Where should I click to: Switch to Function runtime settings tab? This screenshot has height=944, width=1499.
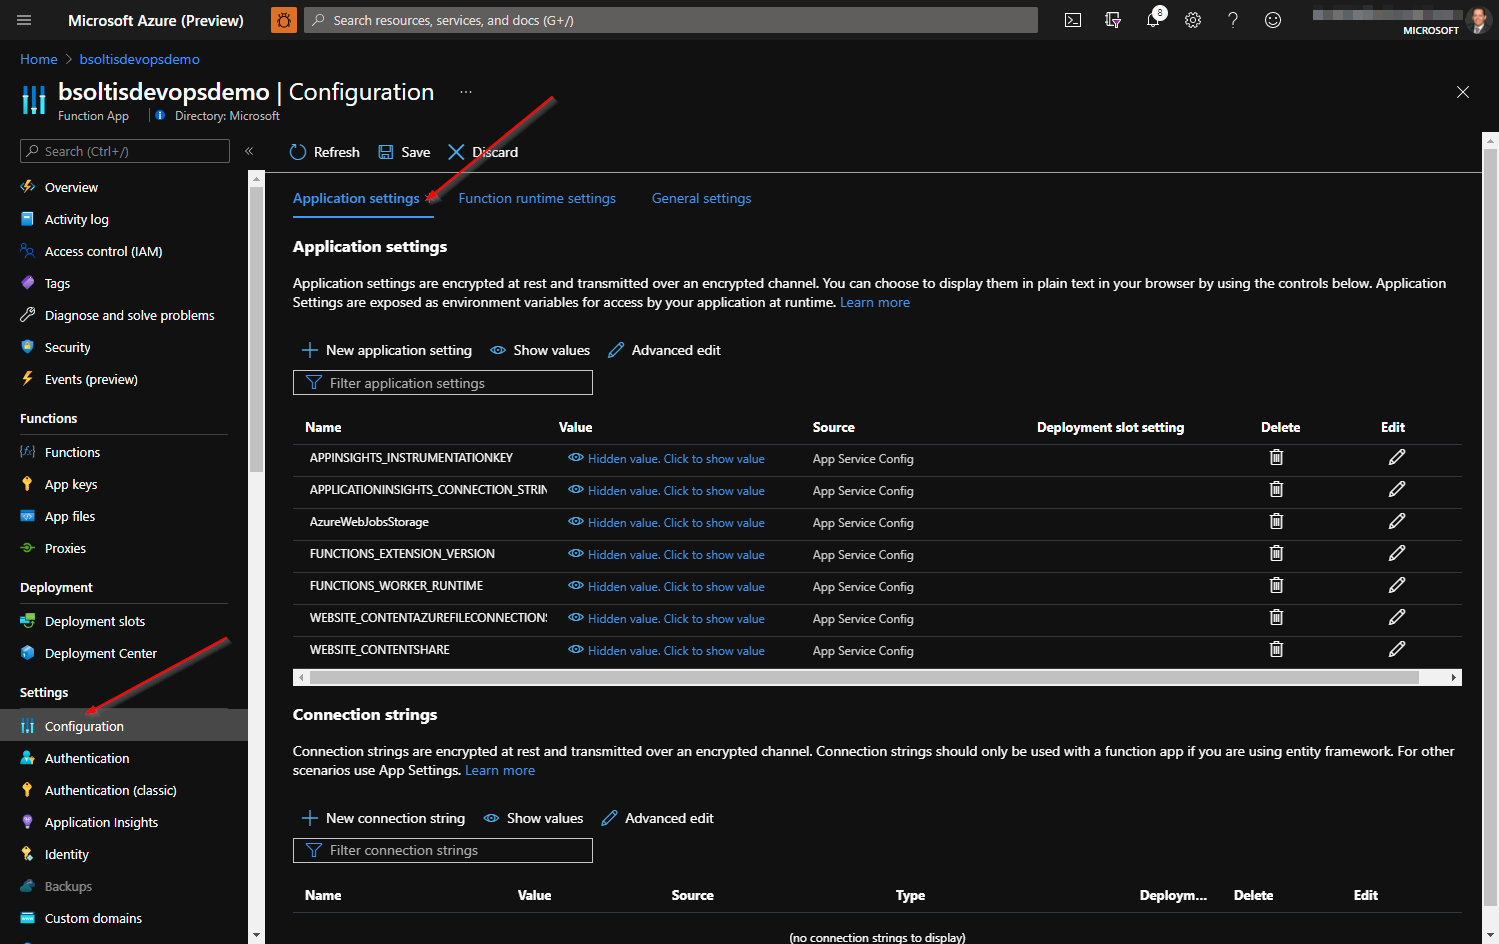point(537,198)
